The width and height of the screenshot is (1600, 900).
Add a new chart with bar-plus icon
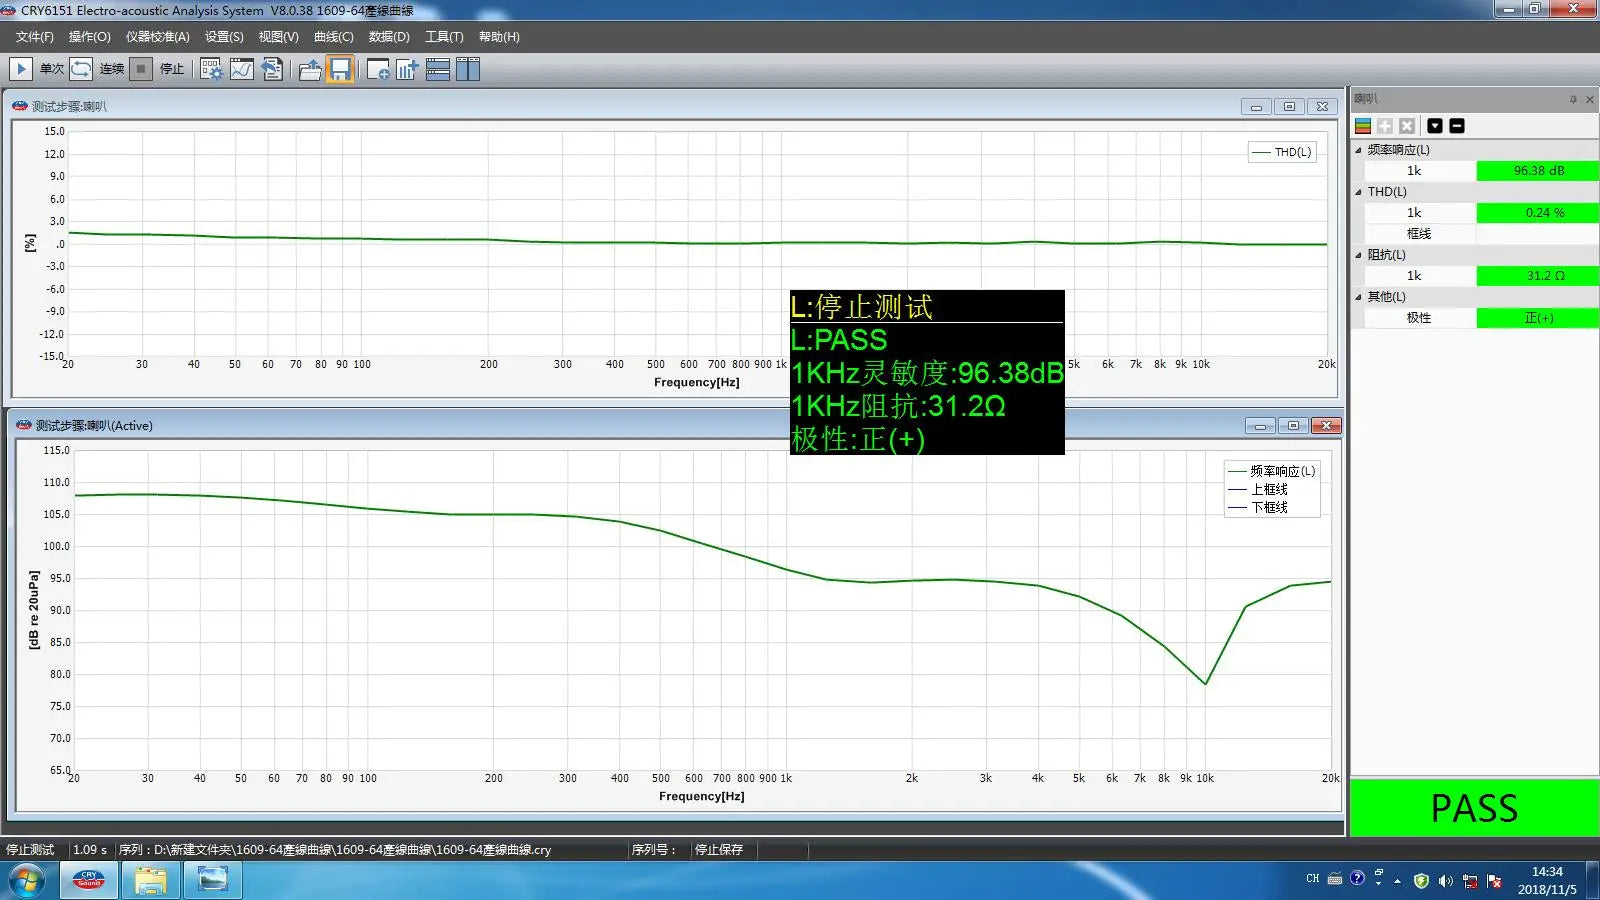407,69
